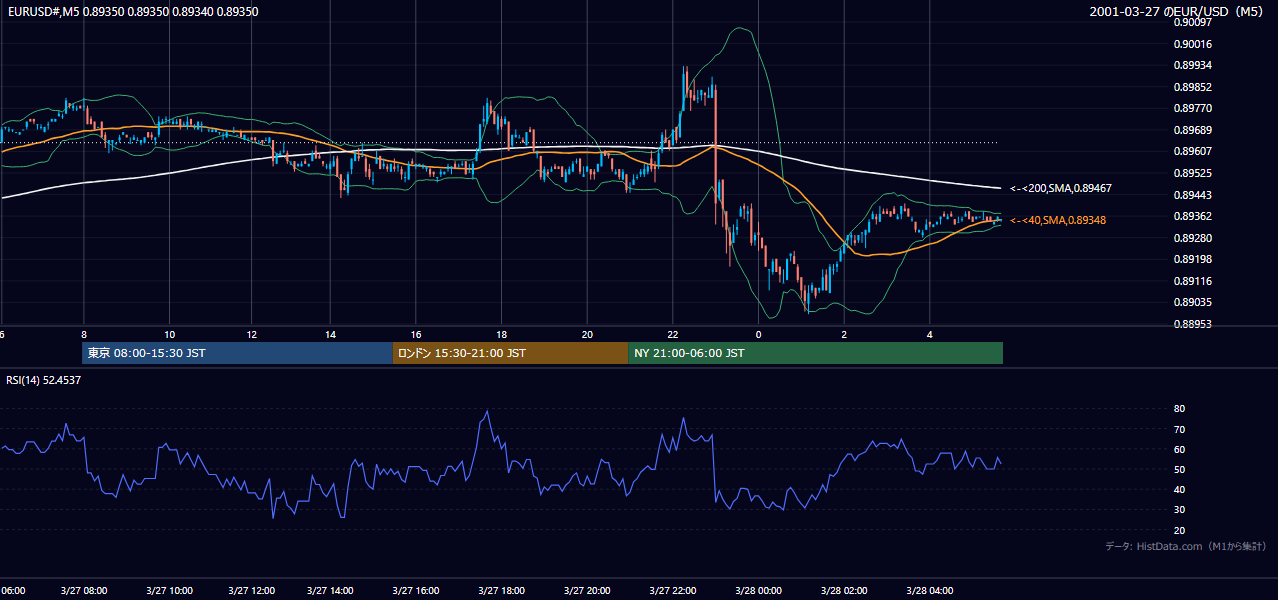Screen dimensions: 1278x600
Task: Click hour marker 12 under the price chart
Action: click(252, 335)
